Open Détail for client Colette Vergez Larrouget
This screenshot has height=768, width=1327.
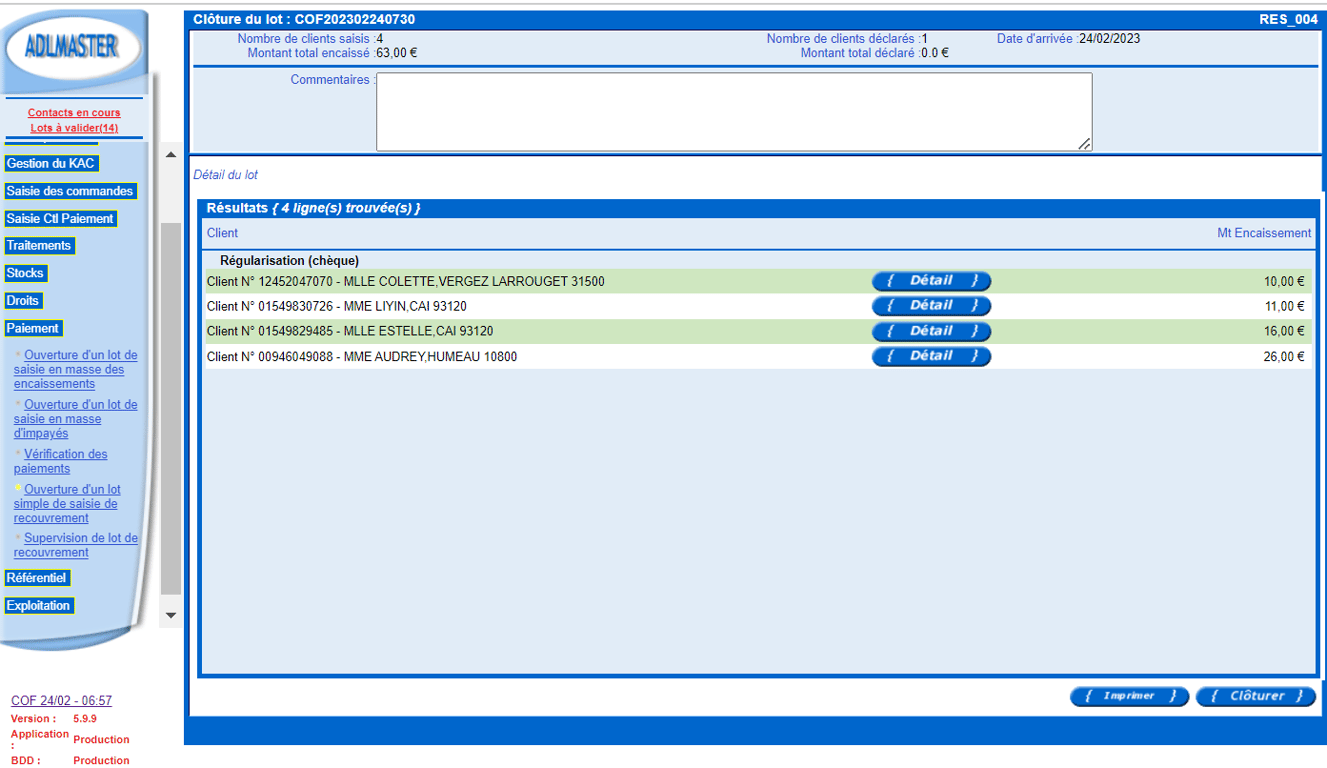click(x=931, y=281)
